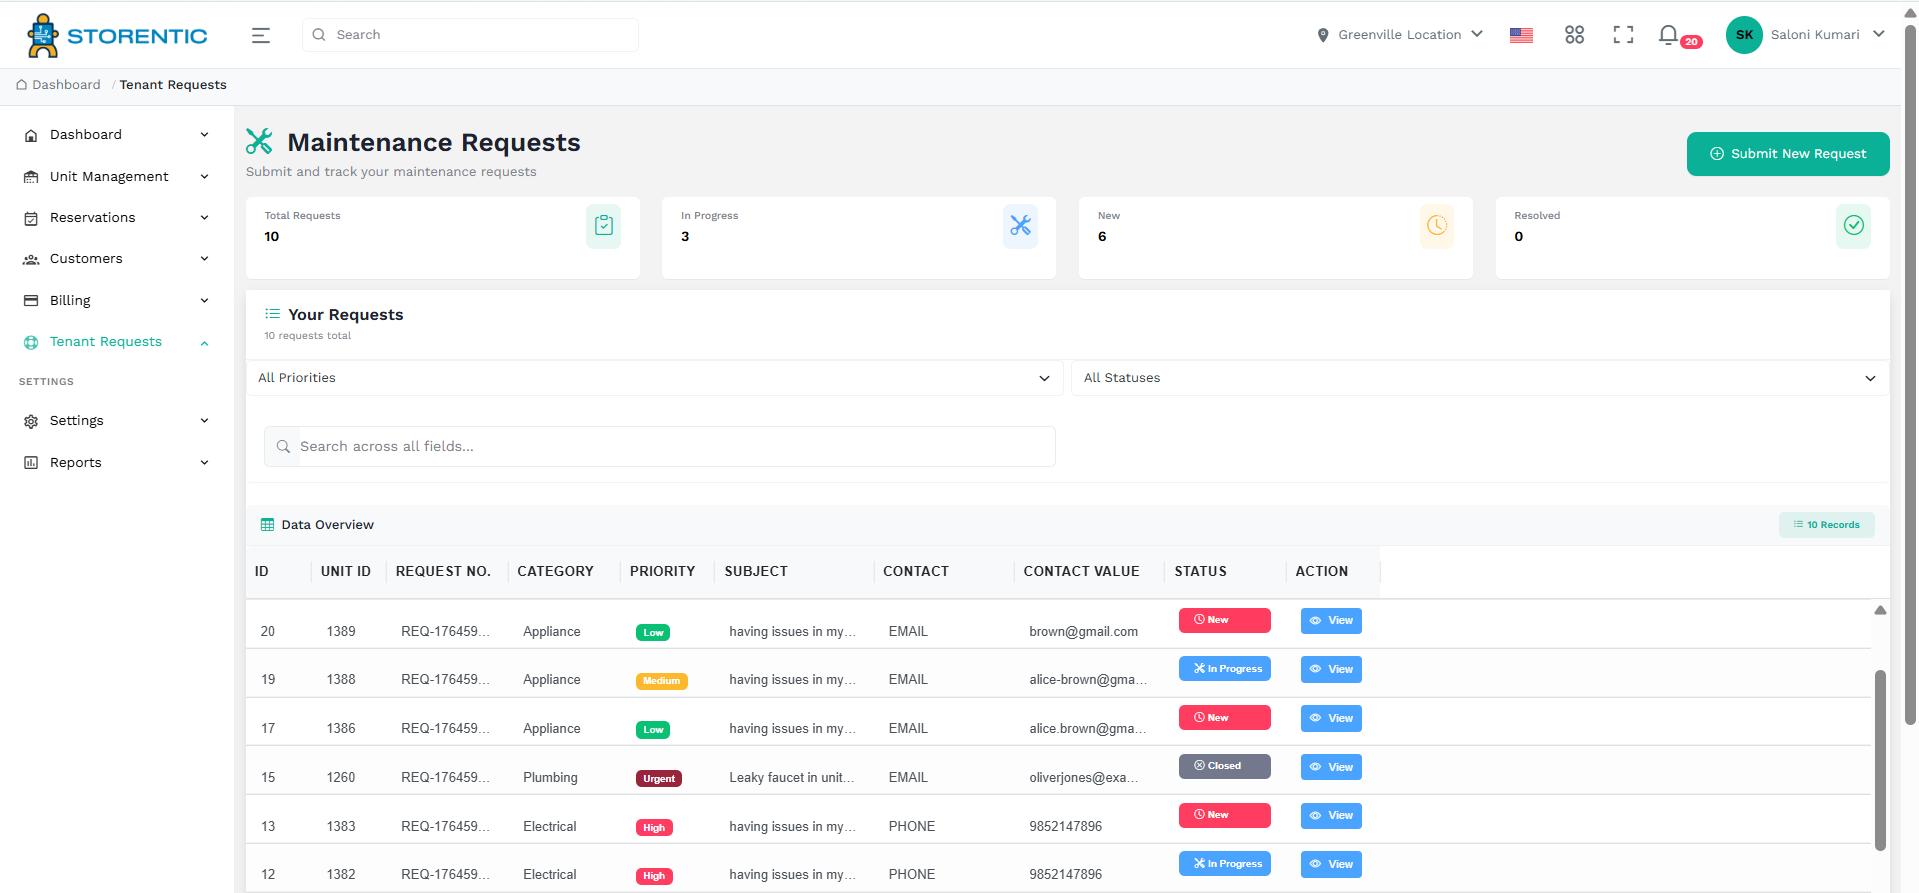View request ID 12
This screenshot has height=893, width=1919.
pyautogui.click(x=1331, y=865)
